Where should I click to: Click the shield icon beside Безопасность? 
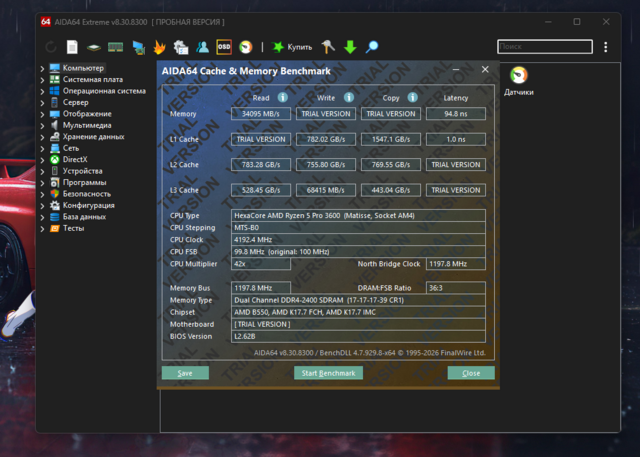click(x=55, y=194)
